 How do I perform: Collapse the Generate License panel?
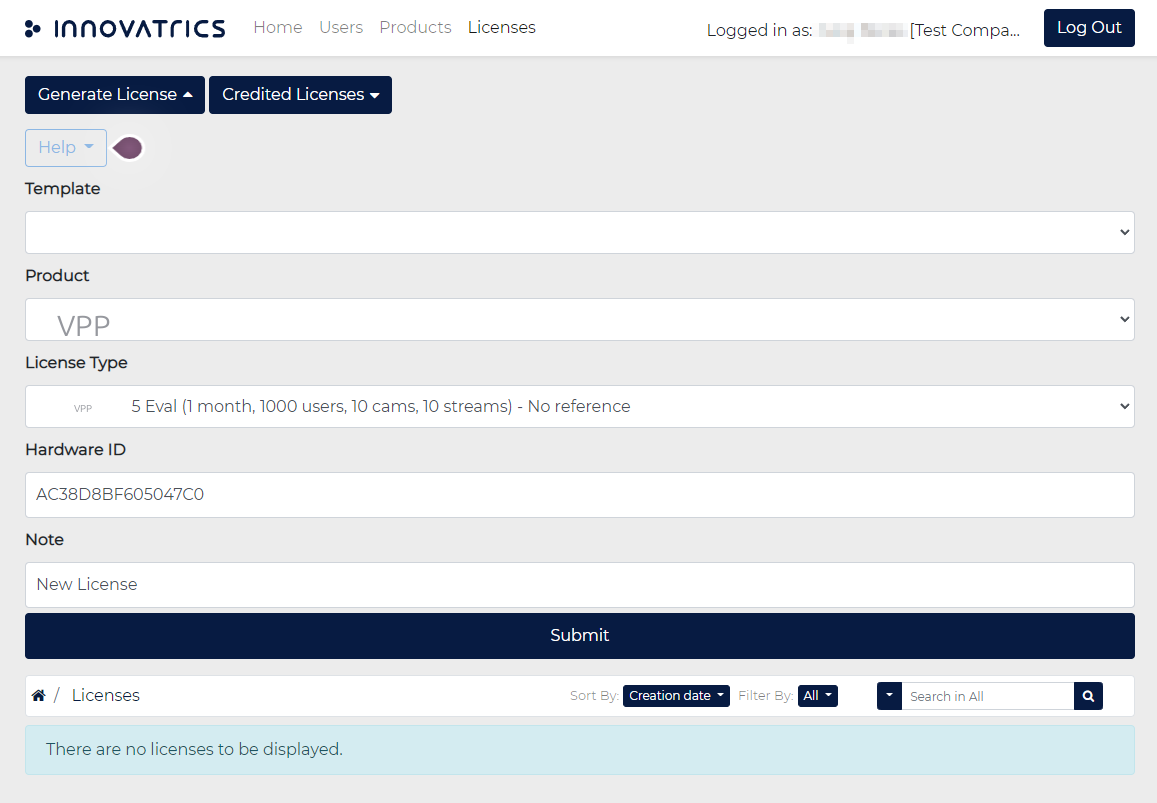click(x=115, y=94)
